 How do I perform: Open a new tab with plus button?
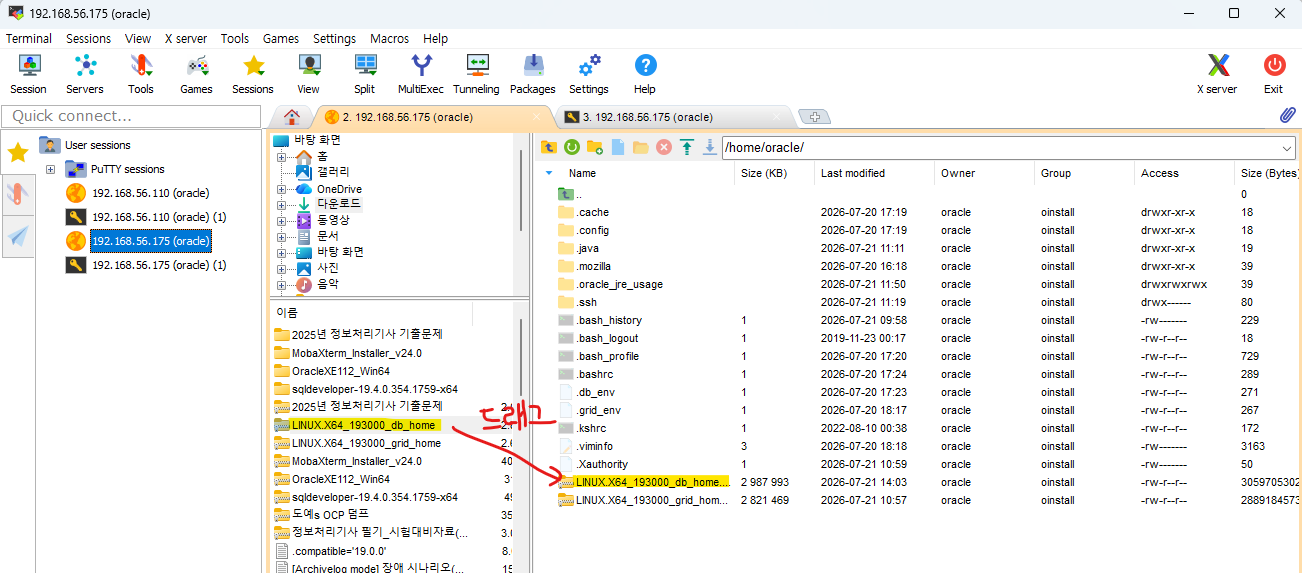(x=815, y=117)
